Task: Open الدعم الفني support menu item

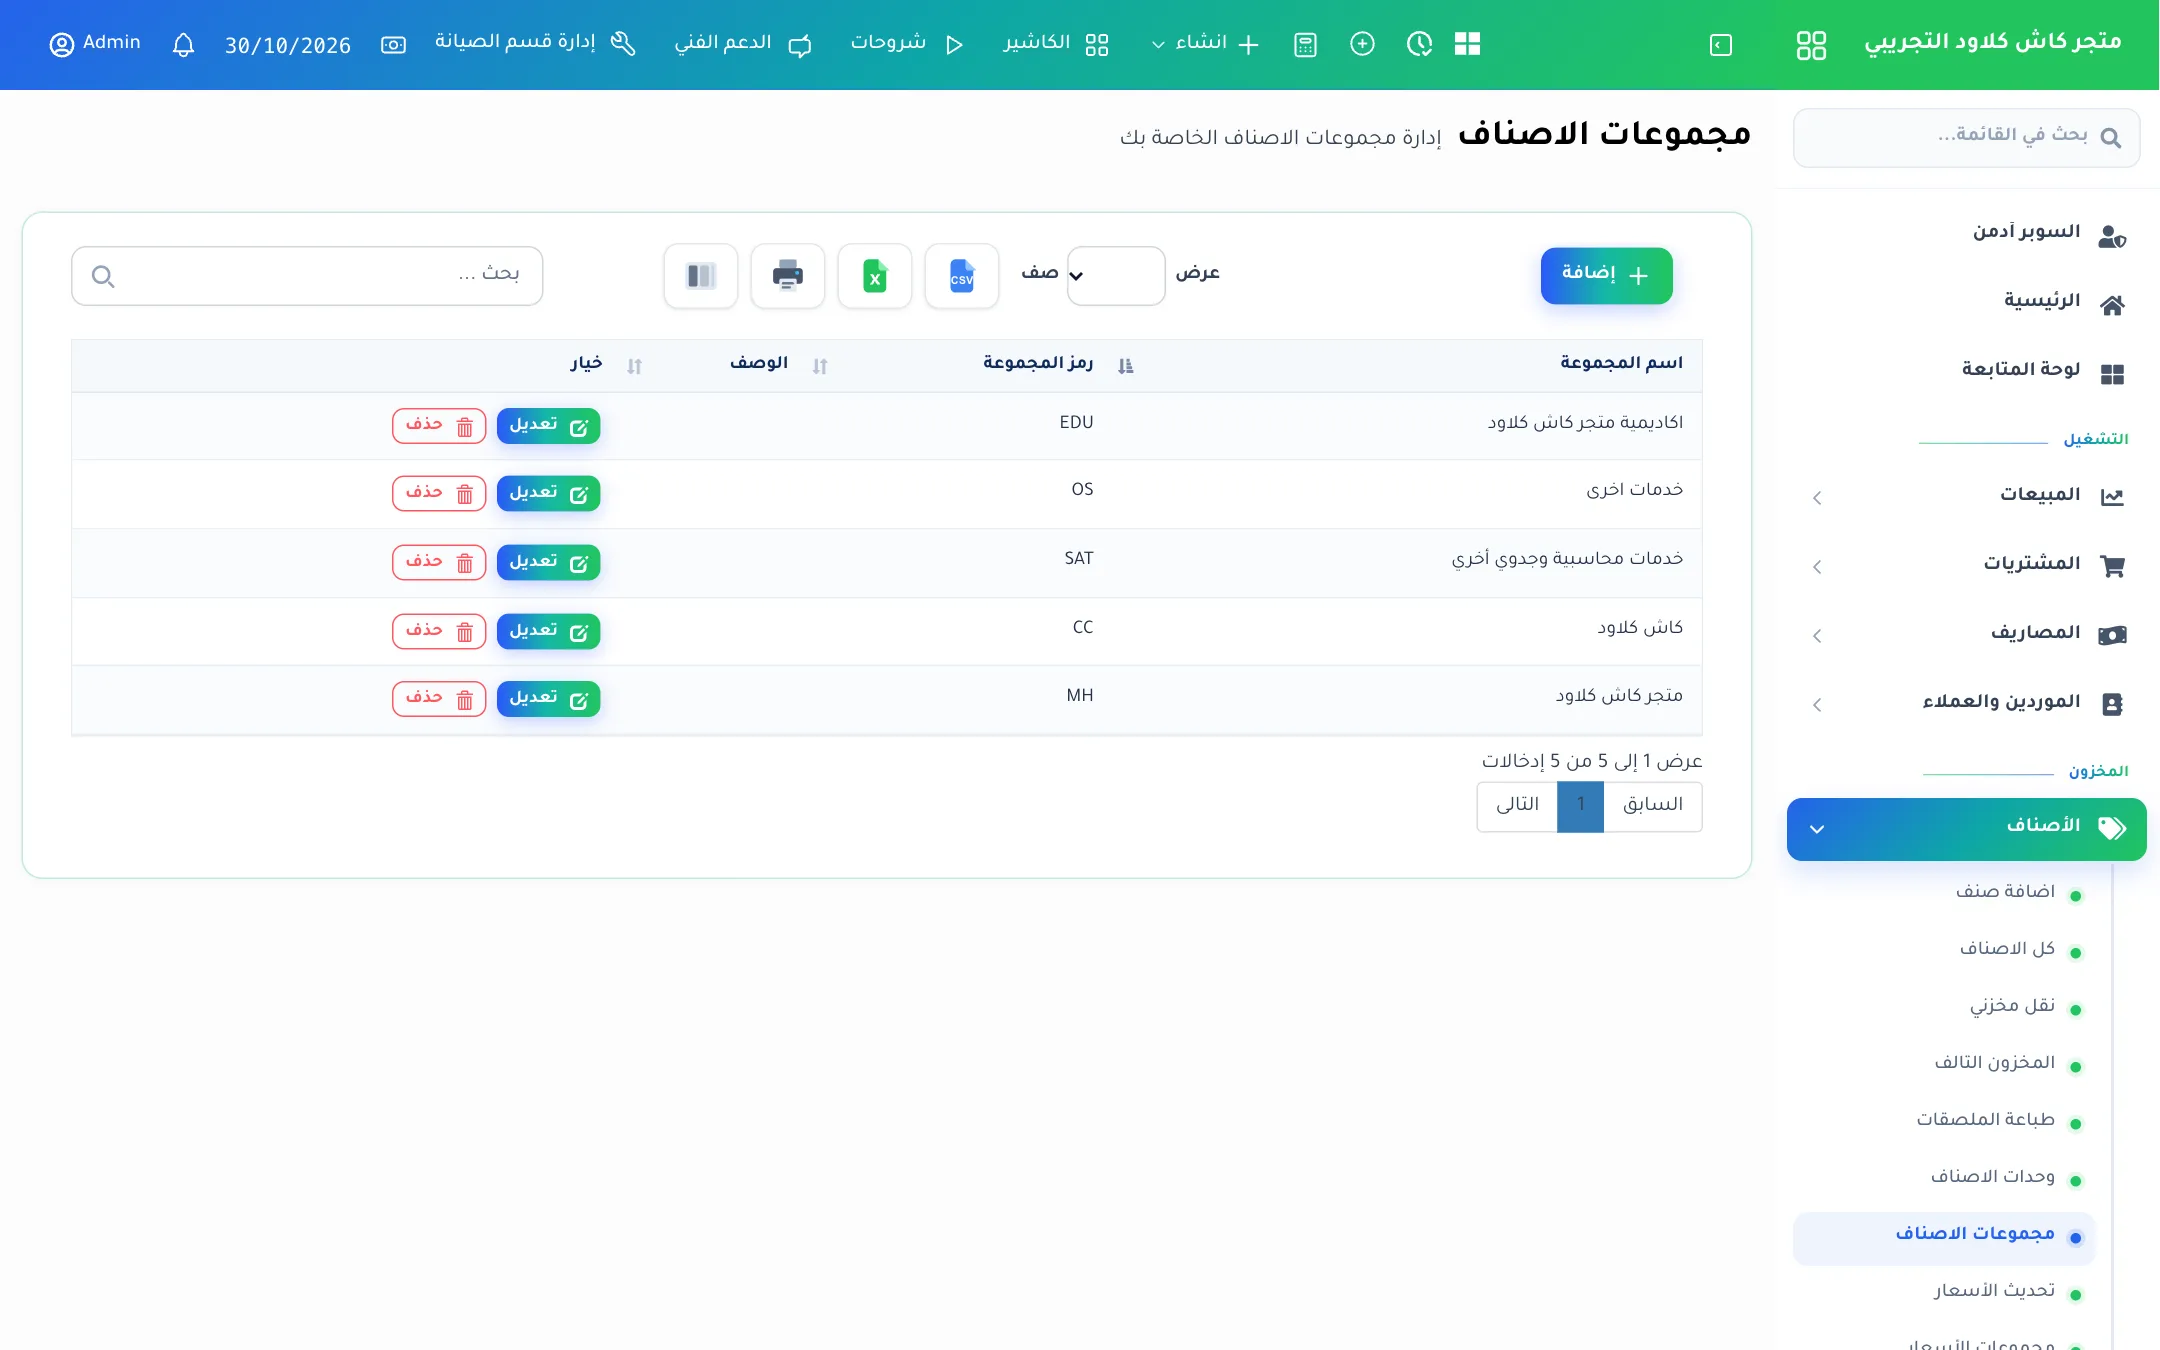Action: coord(743,44)
